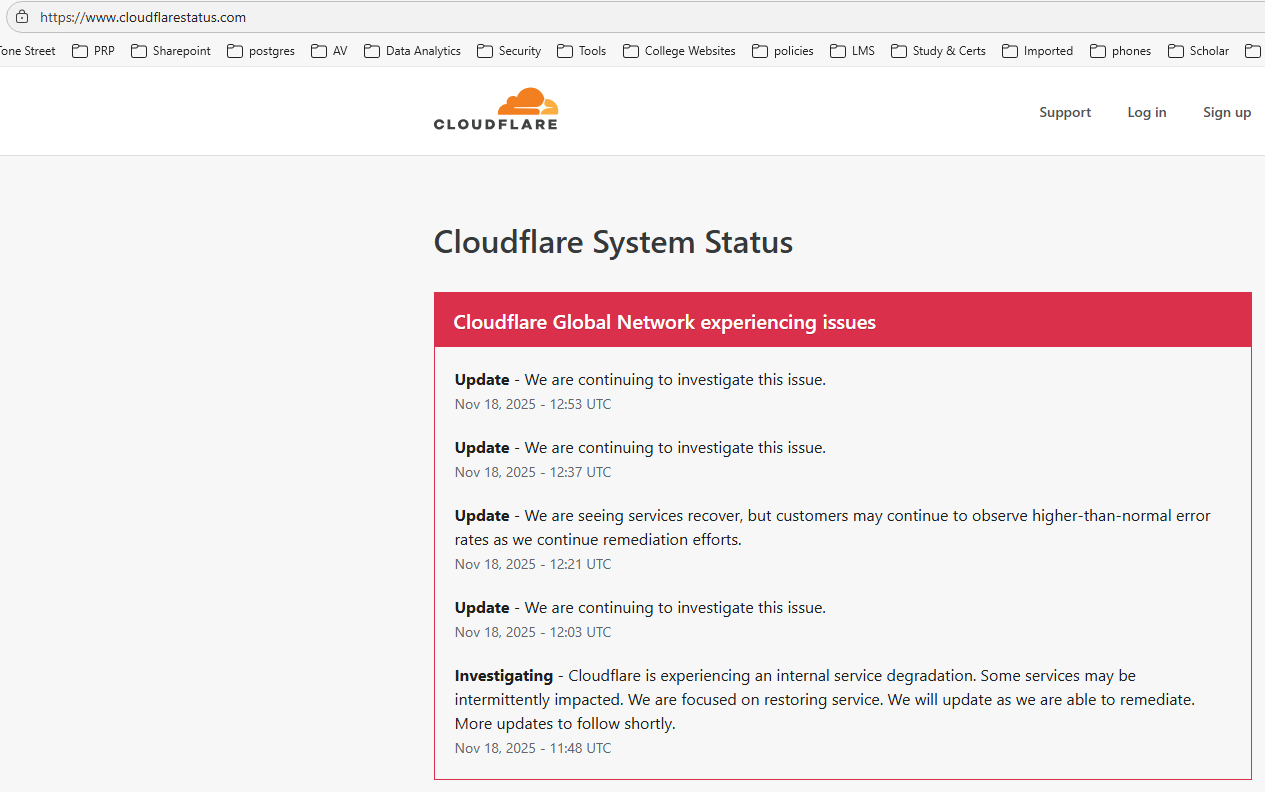Viewport: 1265px width, 792px height.
Task: Open the phones bookmarks folder
Action: tap(1121, 51)
